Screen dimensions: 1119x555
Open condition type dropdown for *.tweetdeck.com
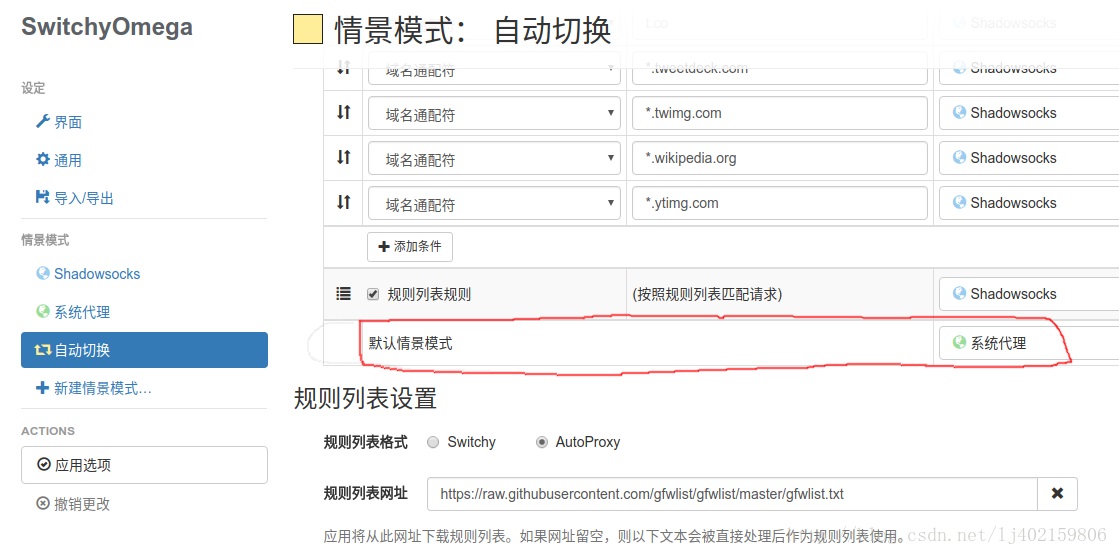[x=494, y=68]
